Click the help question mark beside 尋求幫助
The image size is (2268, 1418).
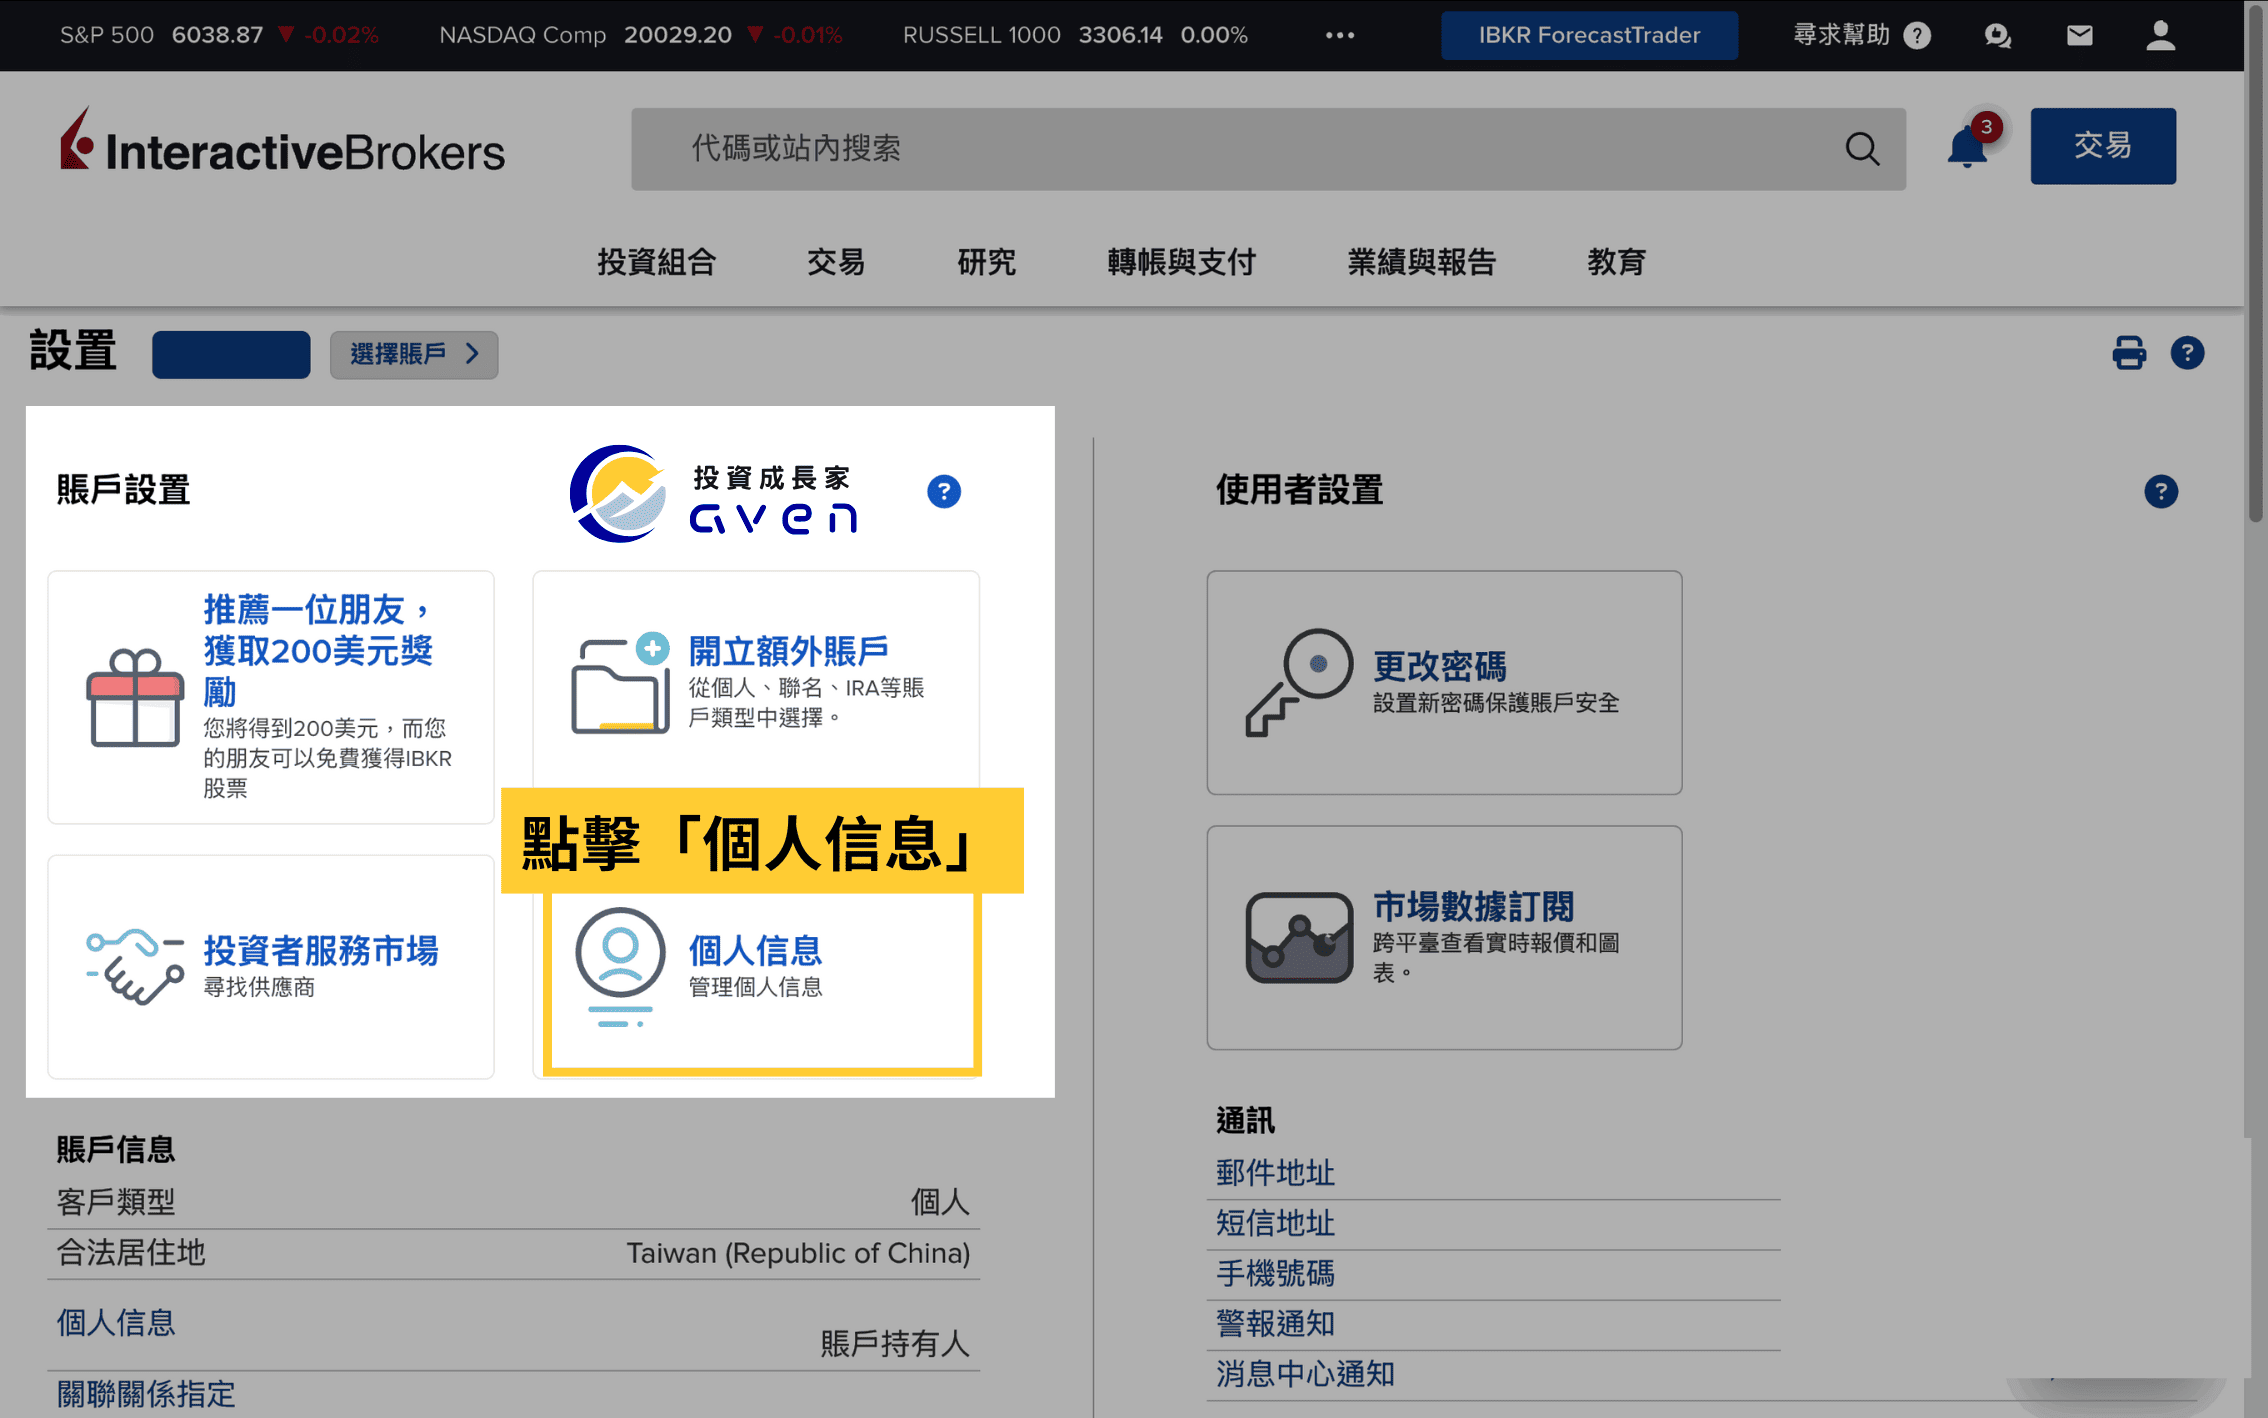click(1916, 36)
